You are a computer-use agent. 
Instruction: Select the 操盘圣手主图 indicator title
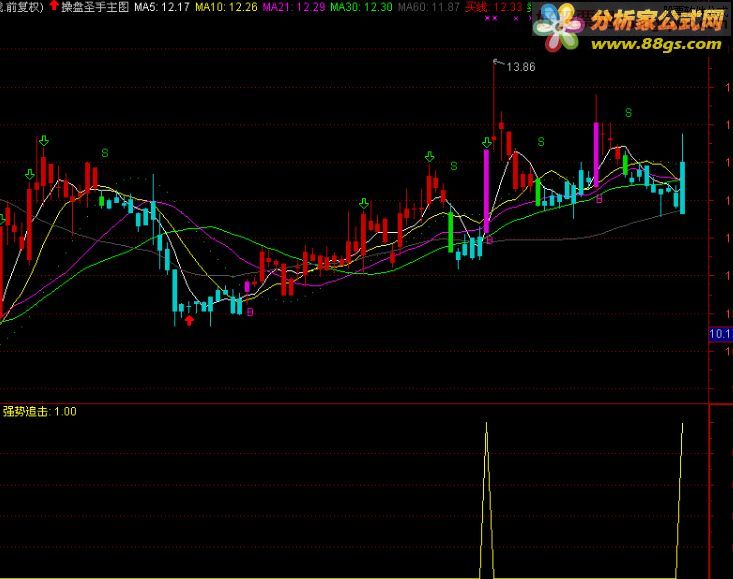coord(95,7)
